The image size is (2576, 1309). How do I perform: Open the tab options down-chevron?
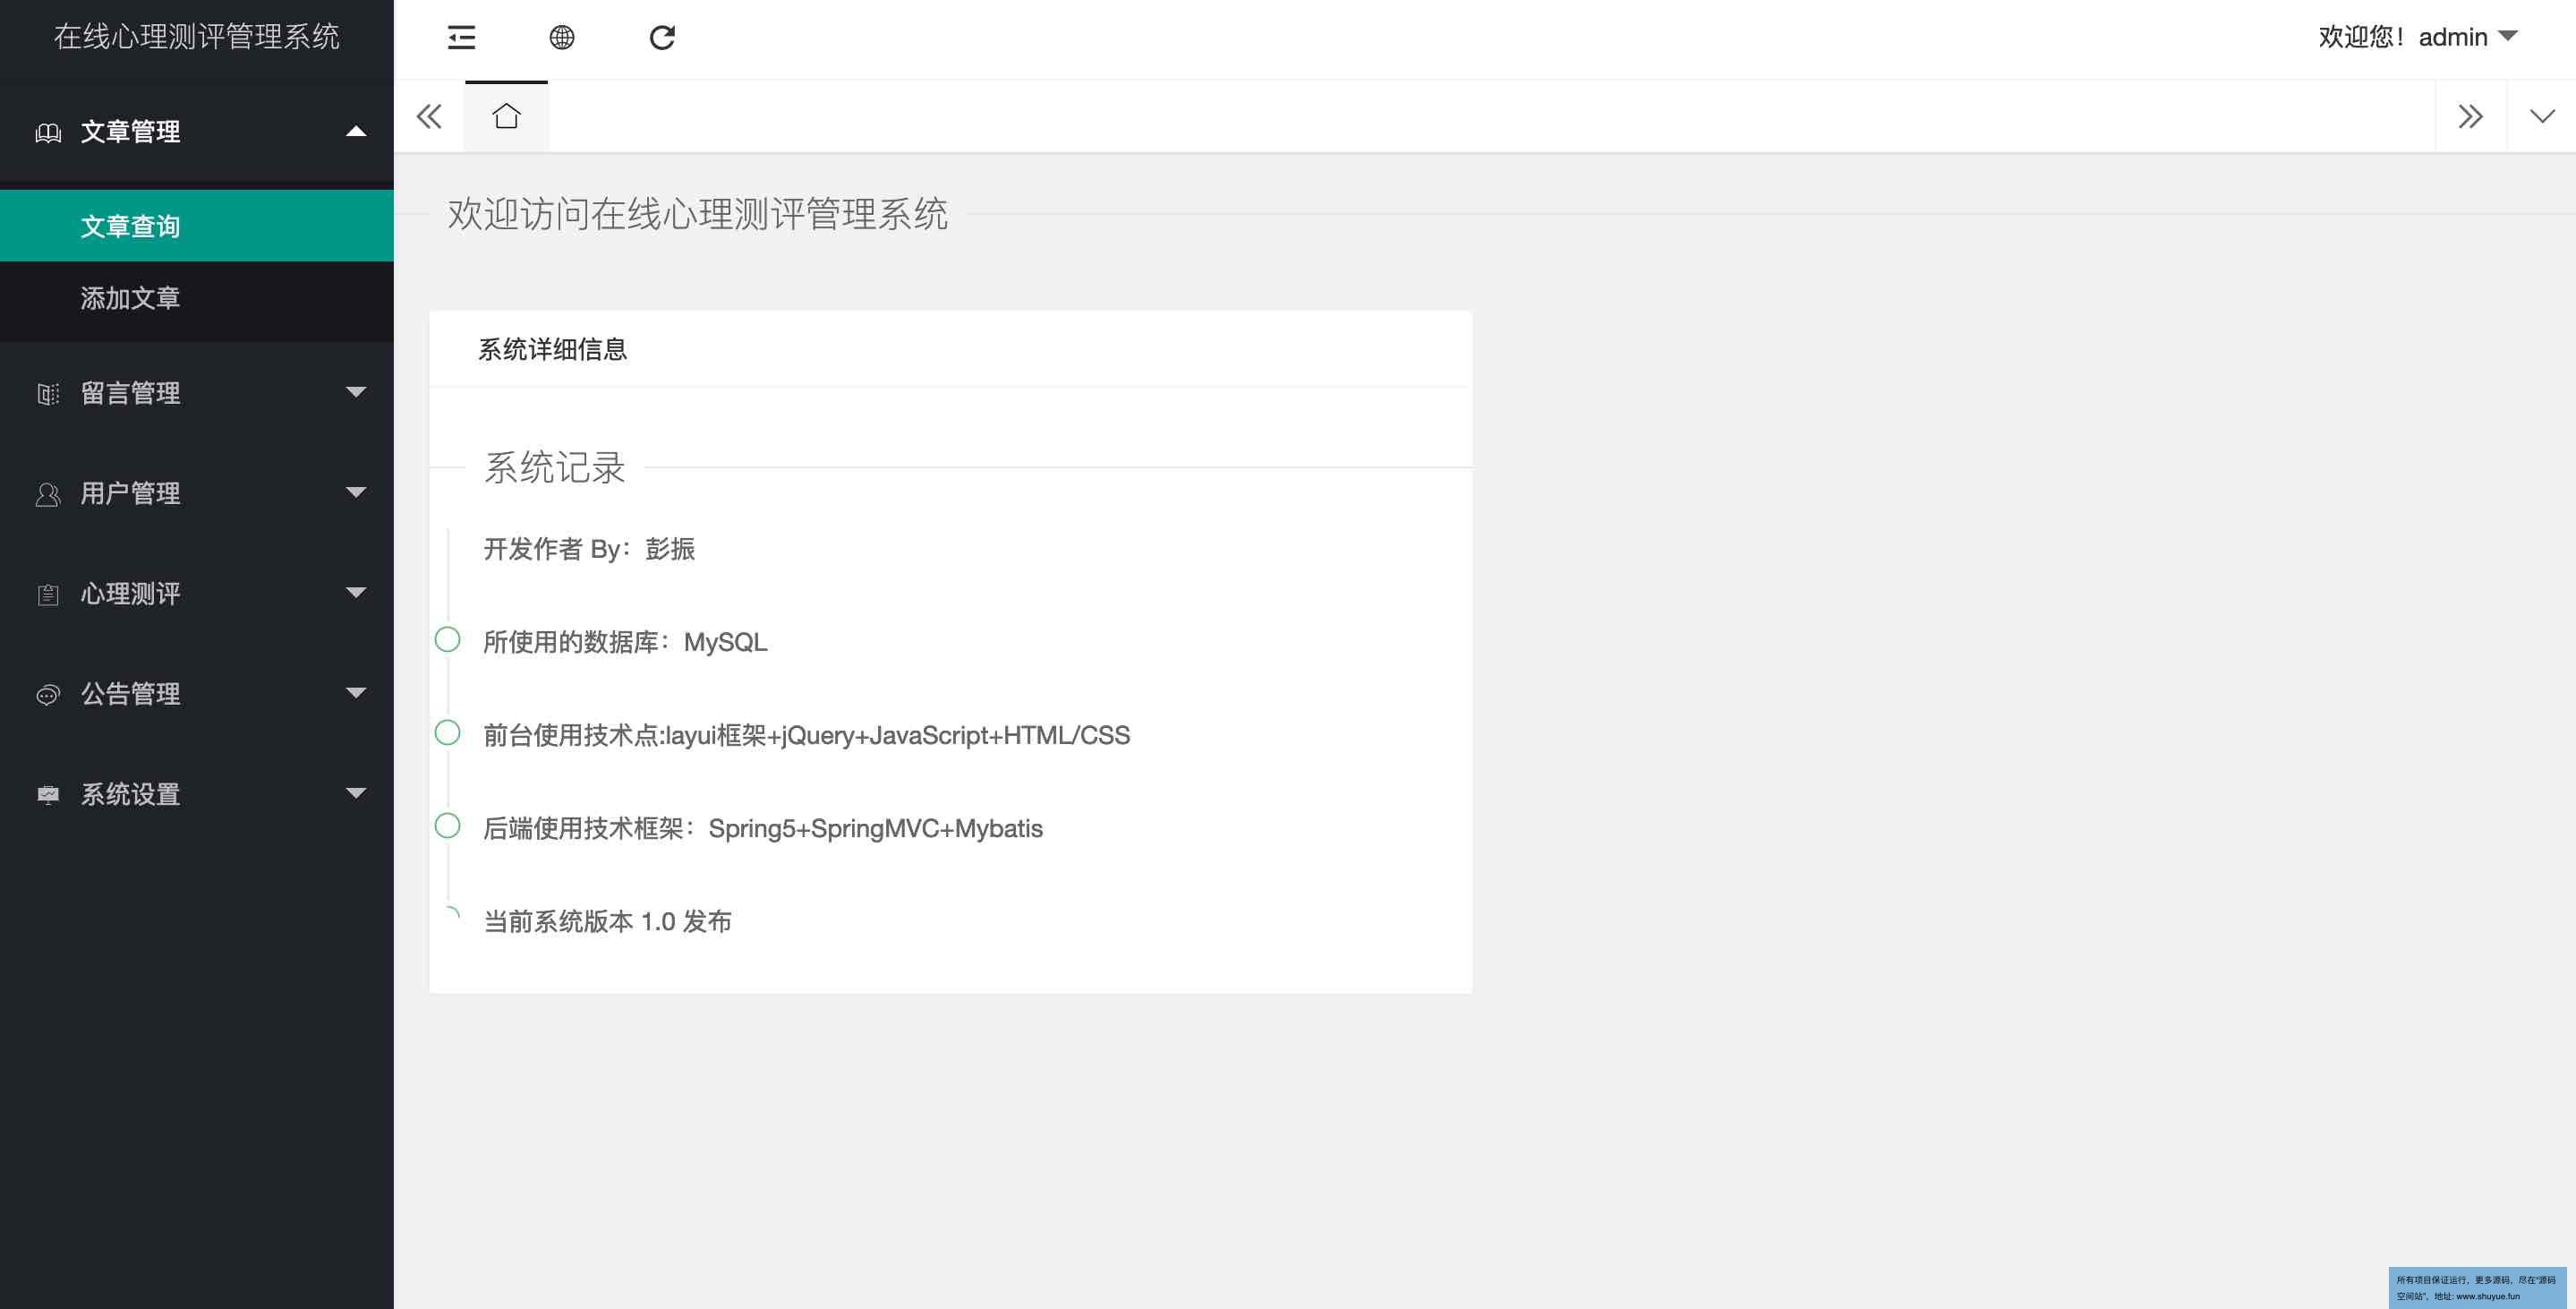(2541, 116)
